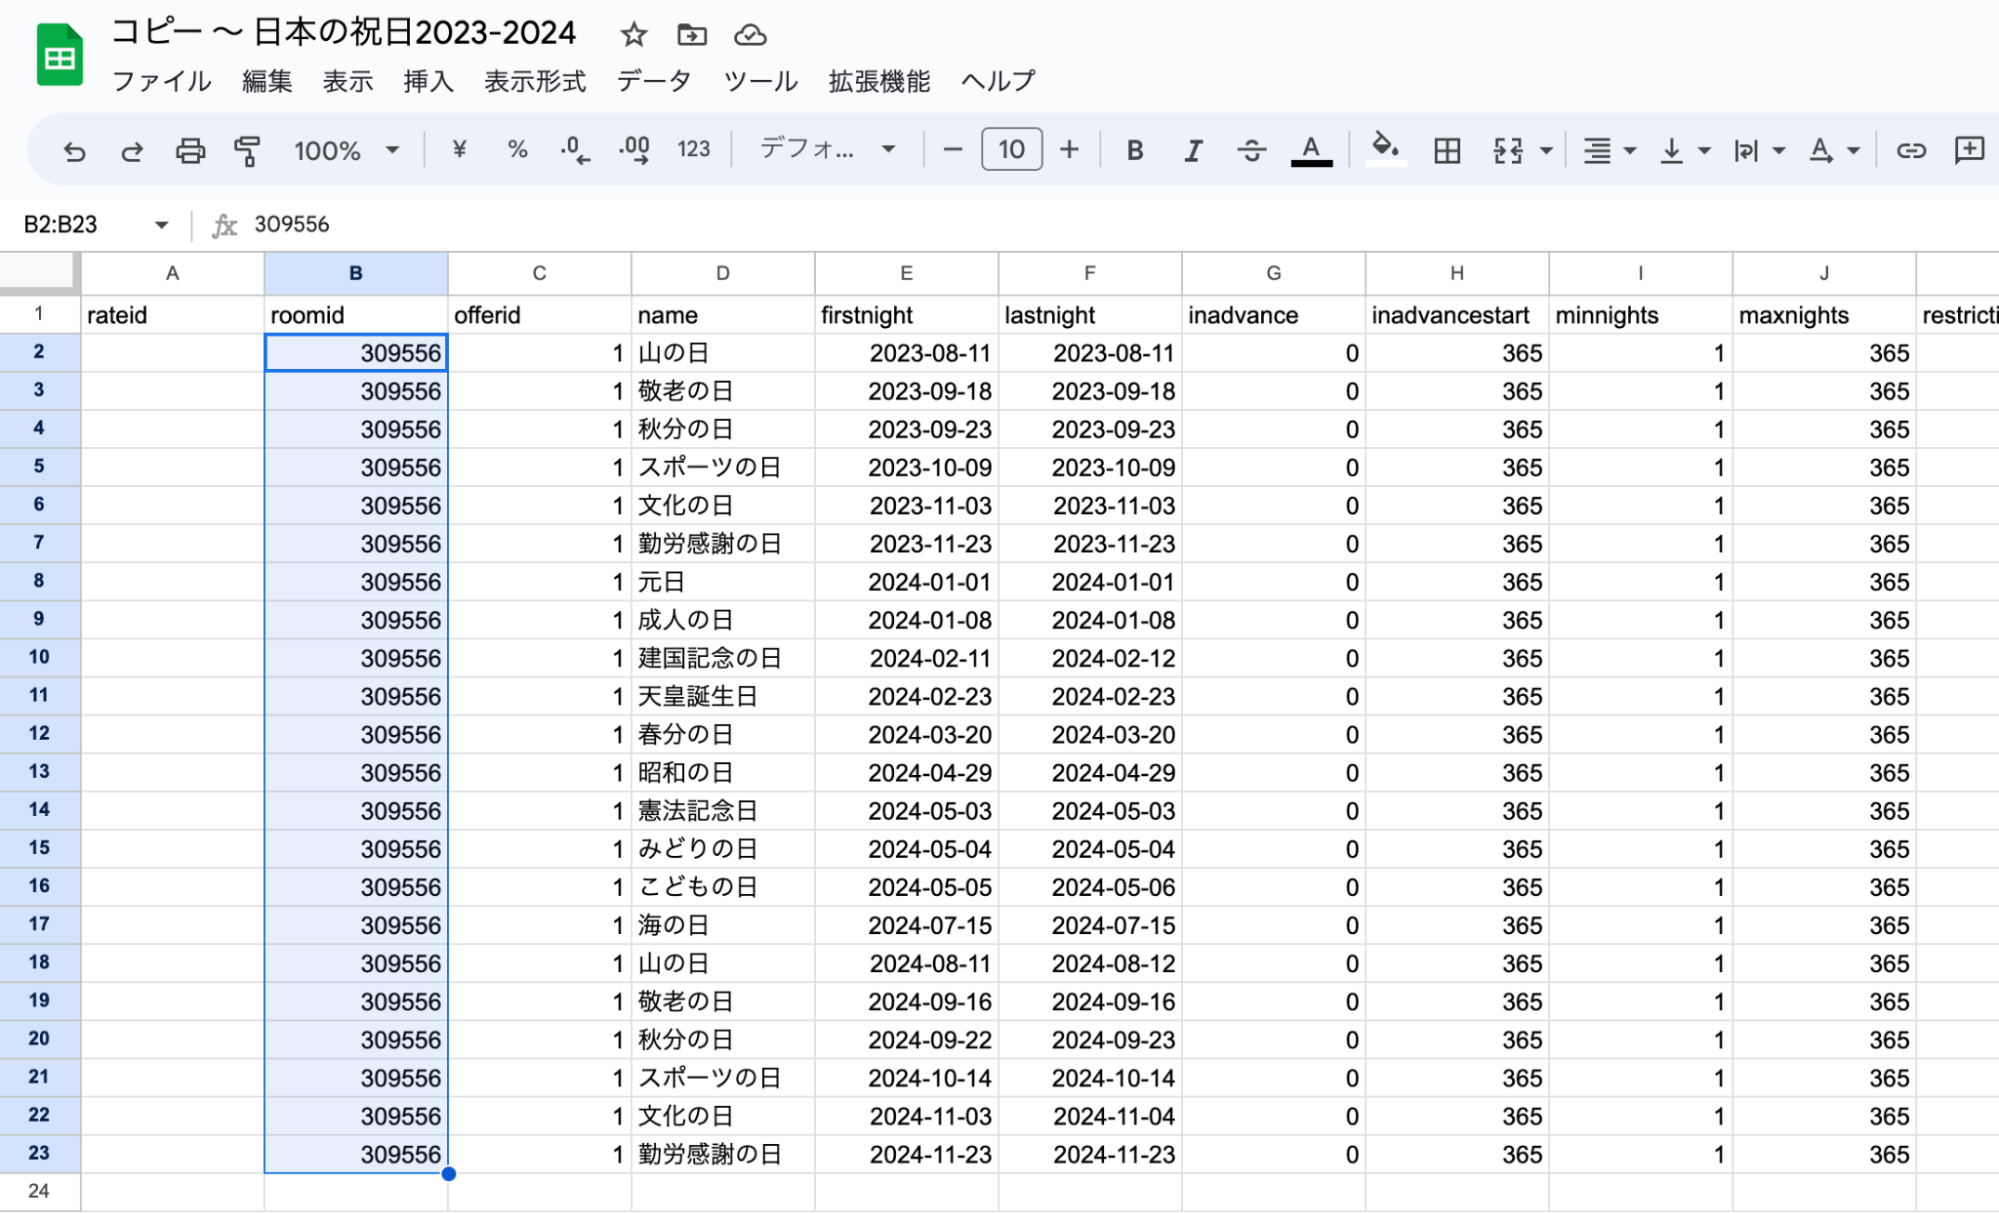Click the borders grid icon
This screenshot has width=1999, height=1213.
point(1446,150)
